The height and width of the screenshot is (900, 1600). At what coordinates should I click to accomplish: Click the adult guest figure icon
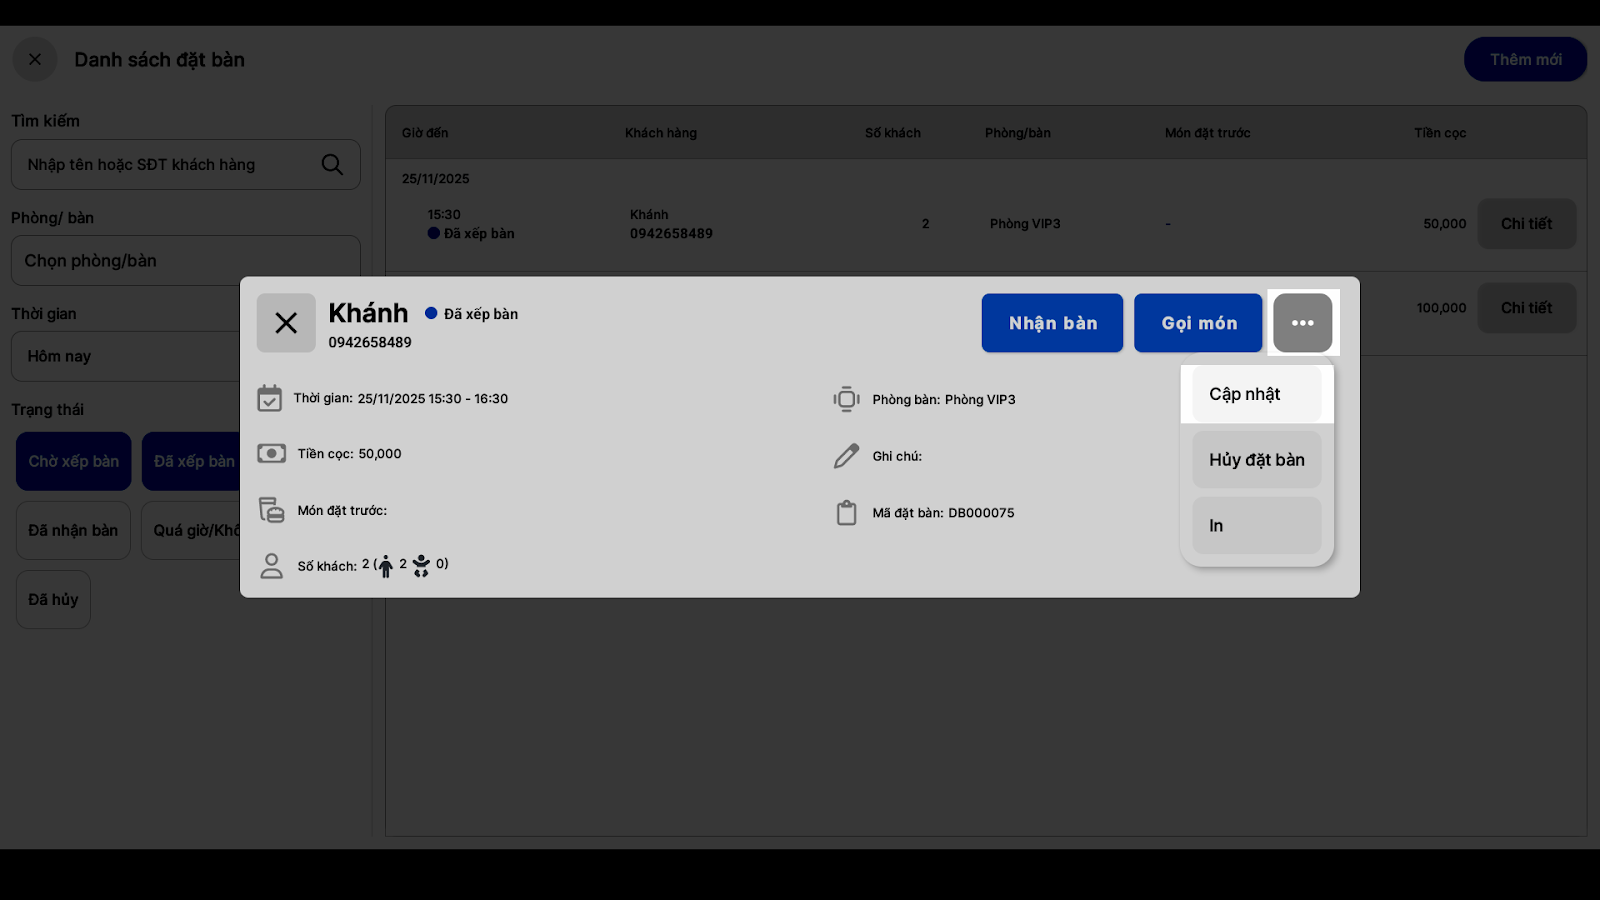coord(386,566)
